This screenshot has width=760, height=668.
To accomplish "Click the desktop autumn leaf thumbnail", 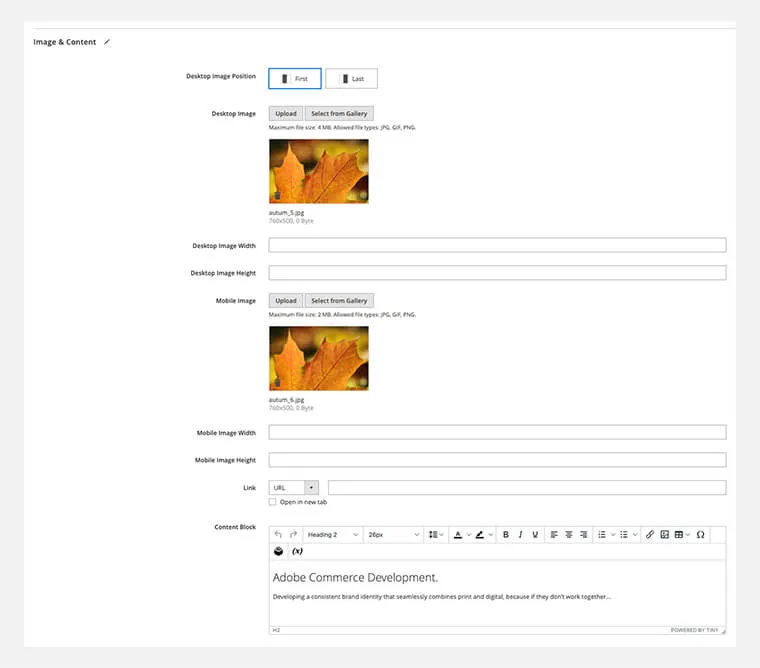I will tap(319, 171).
